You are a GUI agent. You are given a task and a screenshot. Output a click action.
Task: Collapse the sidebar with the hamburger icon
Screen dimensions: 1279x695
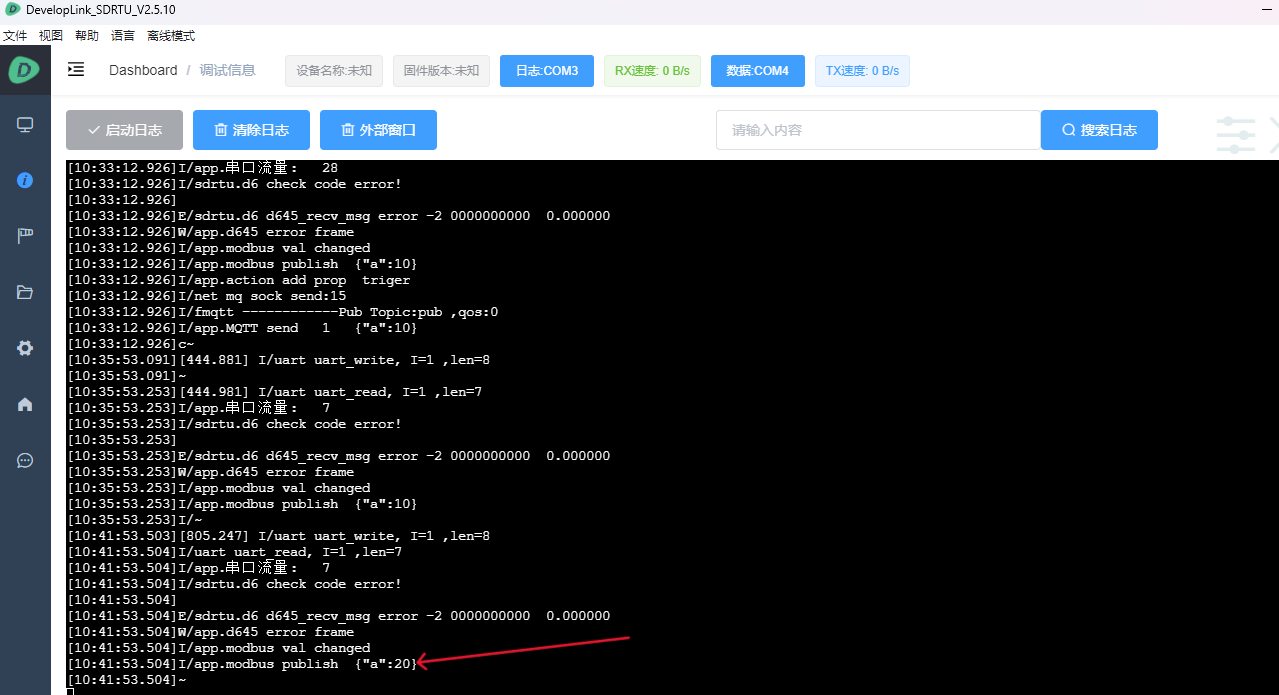pos(76,70)
